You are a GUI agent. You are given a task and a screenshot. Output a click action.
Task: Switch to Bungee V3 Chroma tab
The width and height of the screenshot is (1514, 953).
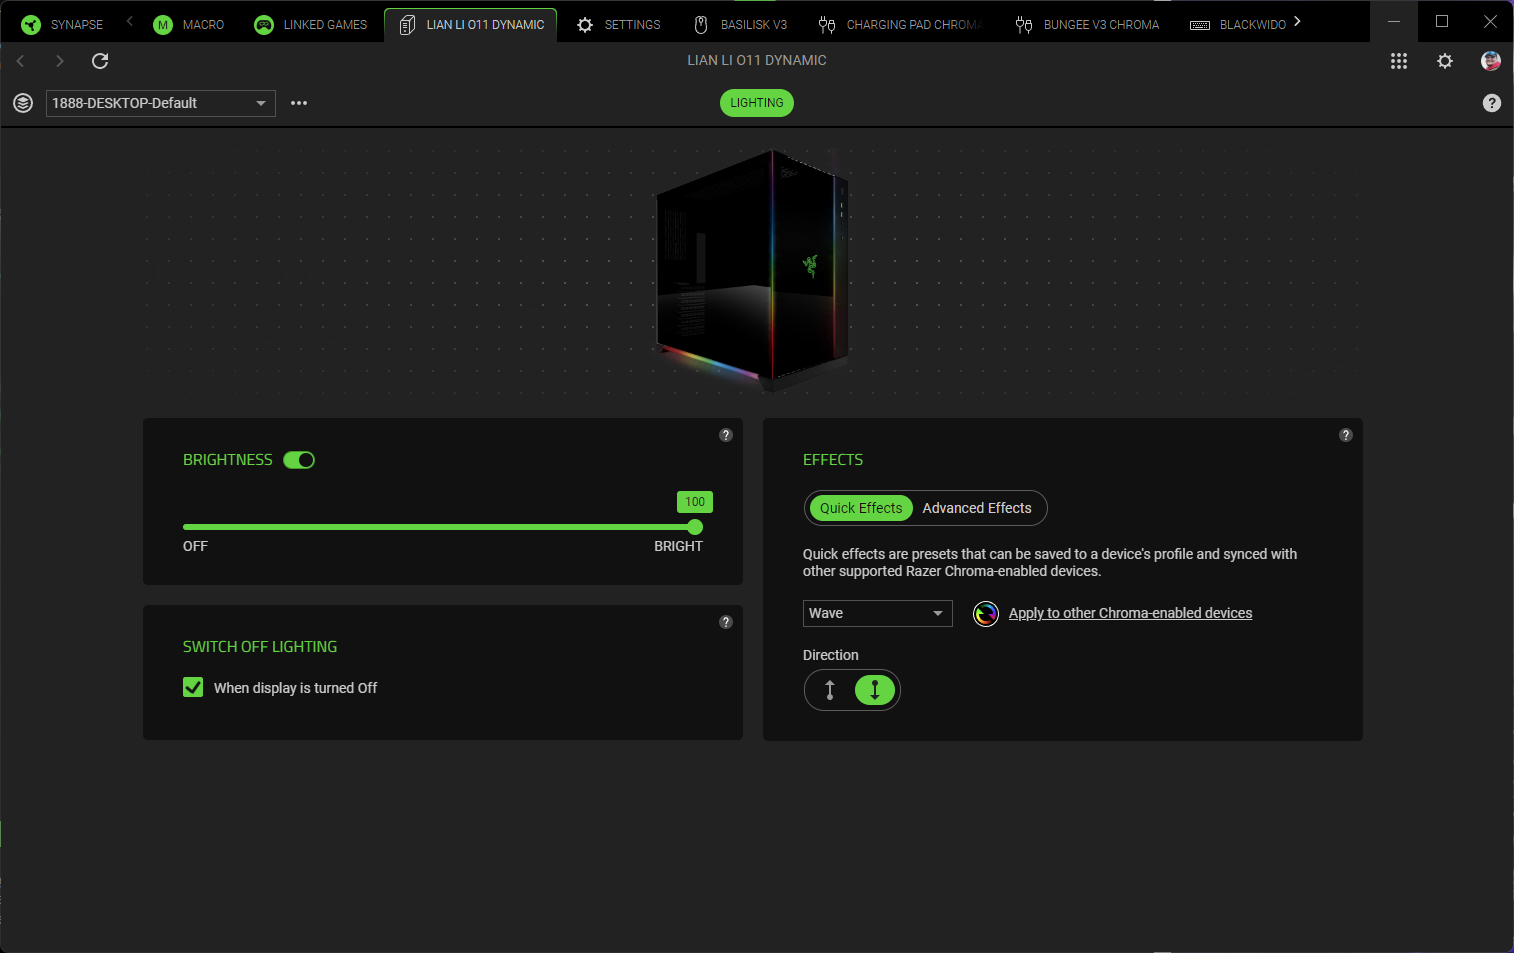tap(1087, 25)
